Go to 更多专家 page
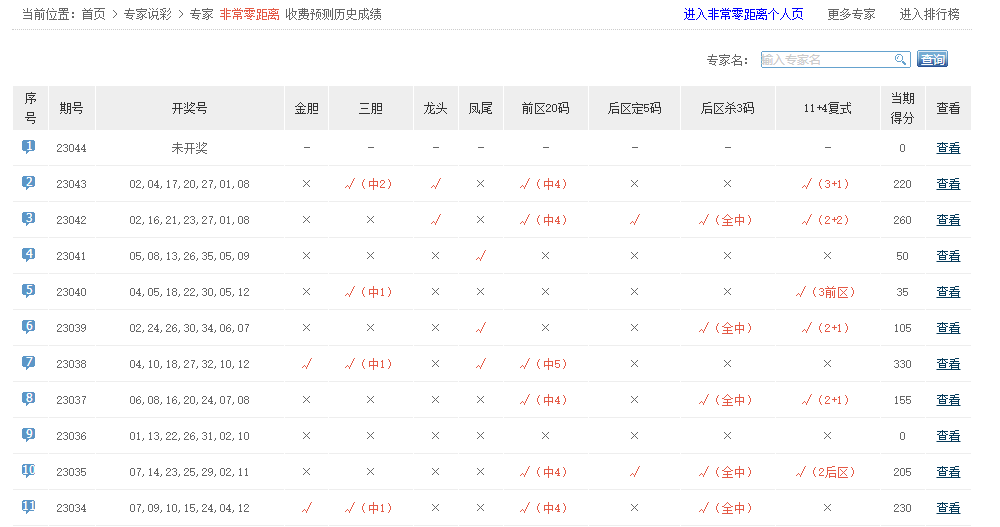The width and height of the screenshot is (1000, 527). pos(851,14)
